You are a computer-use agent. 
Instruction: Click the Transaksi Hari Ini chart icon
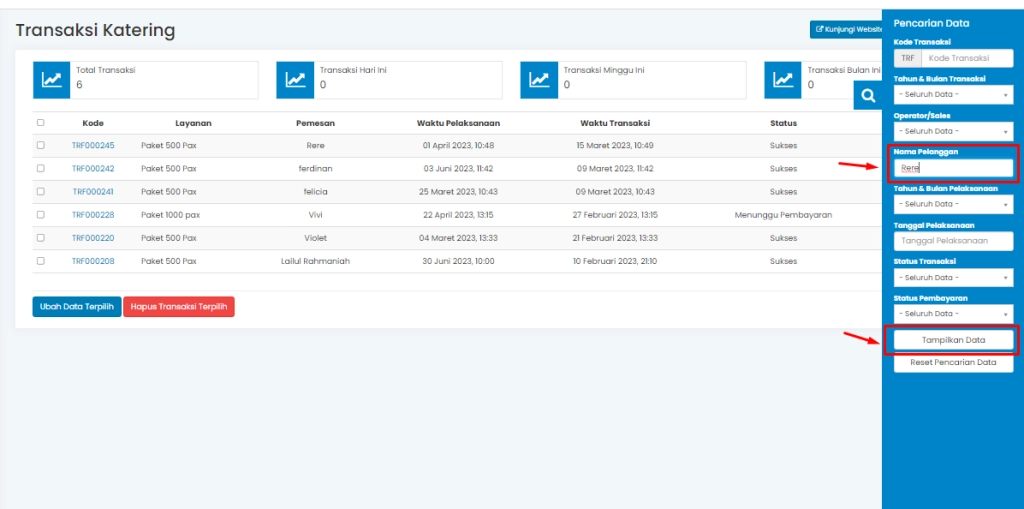[x=295, y=80]
